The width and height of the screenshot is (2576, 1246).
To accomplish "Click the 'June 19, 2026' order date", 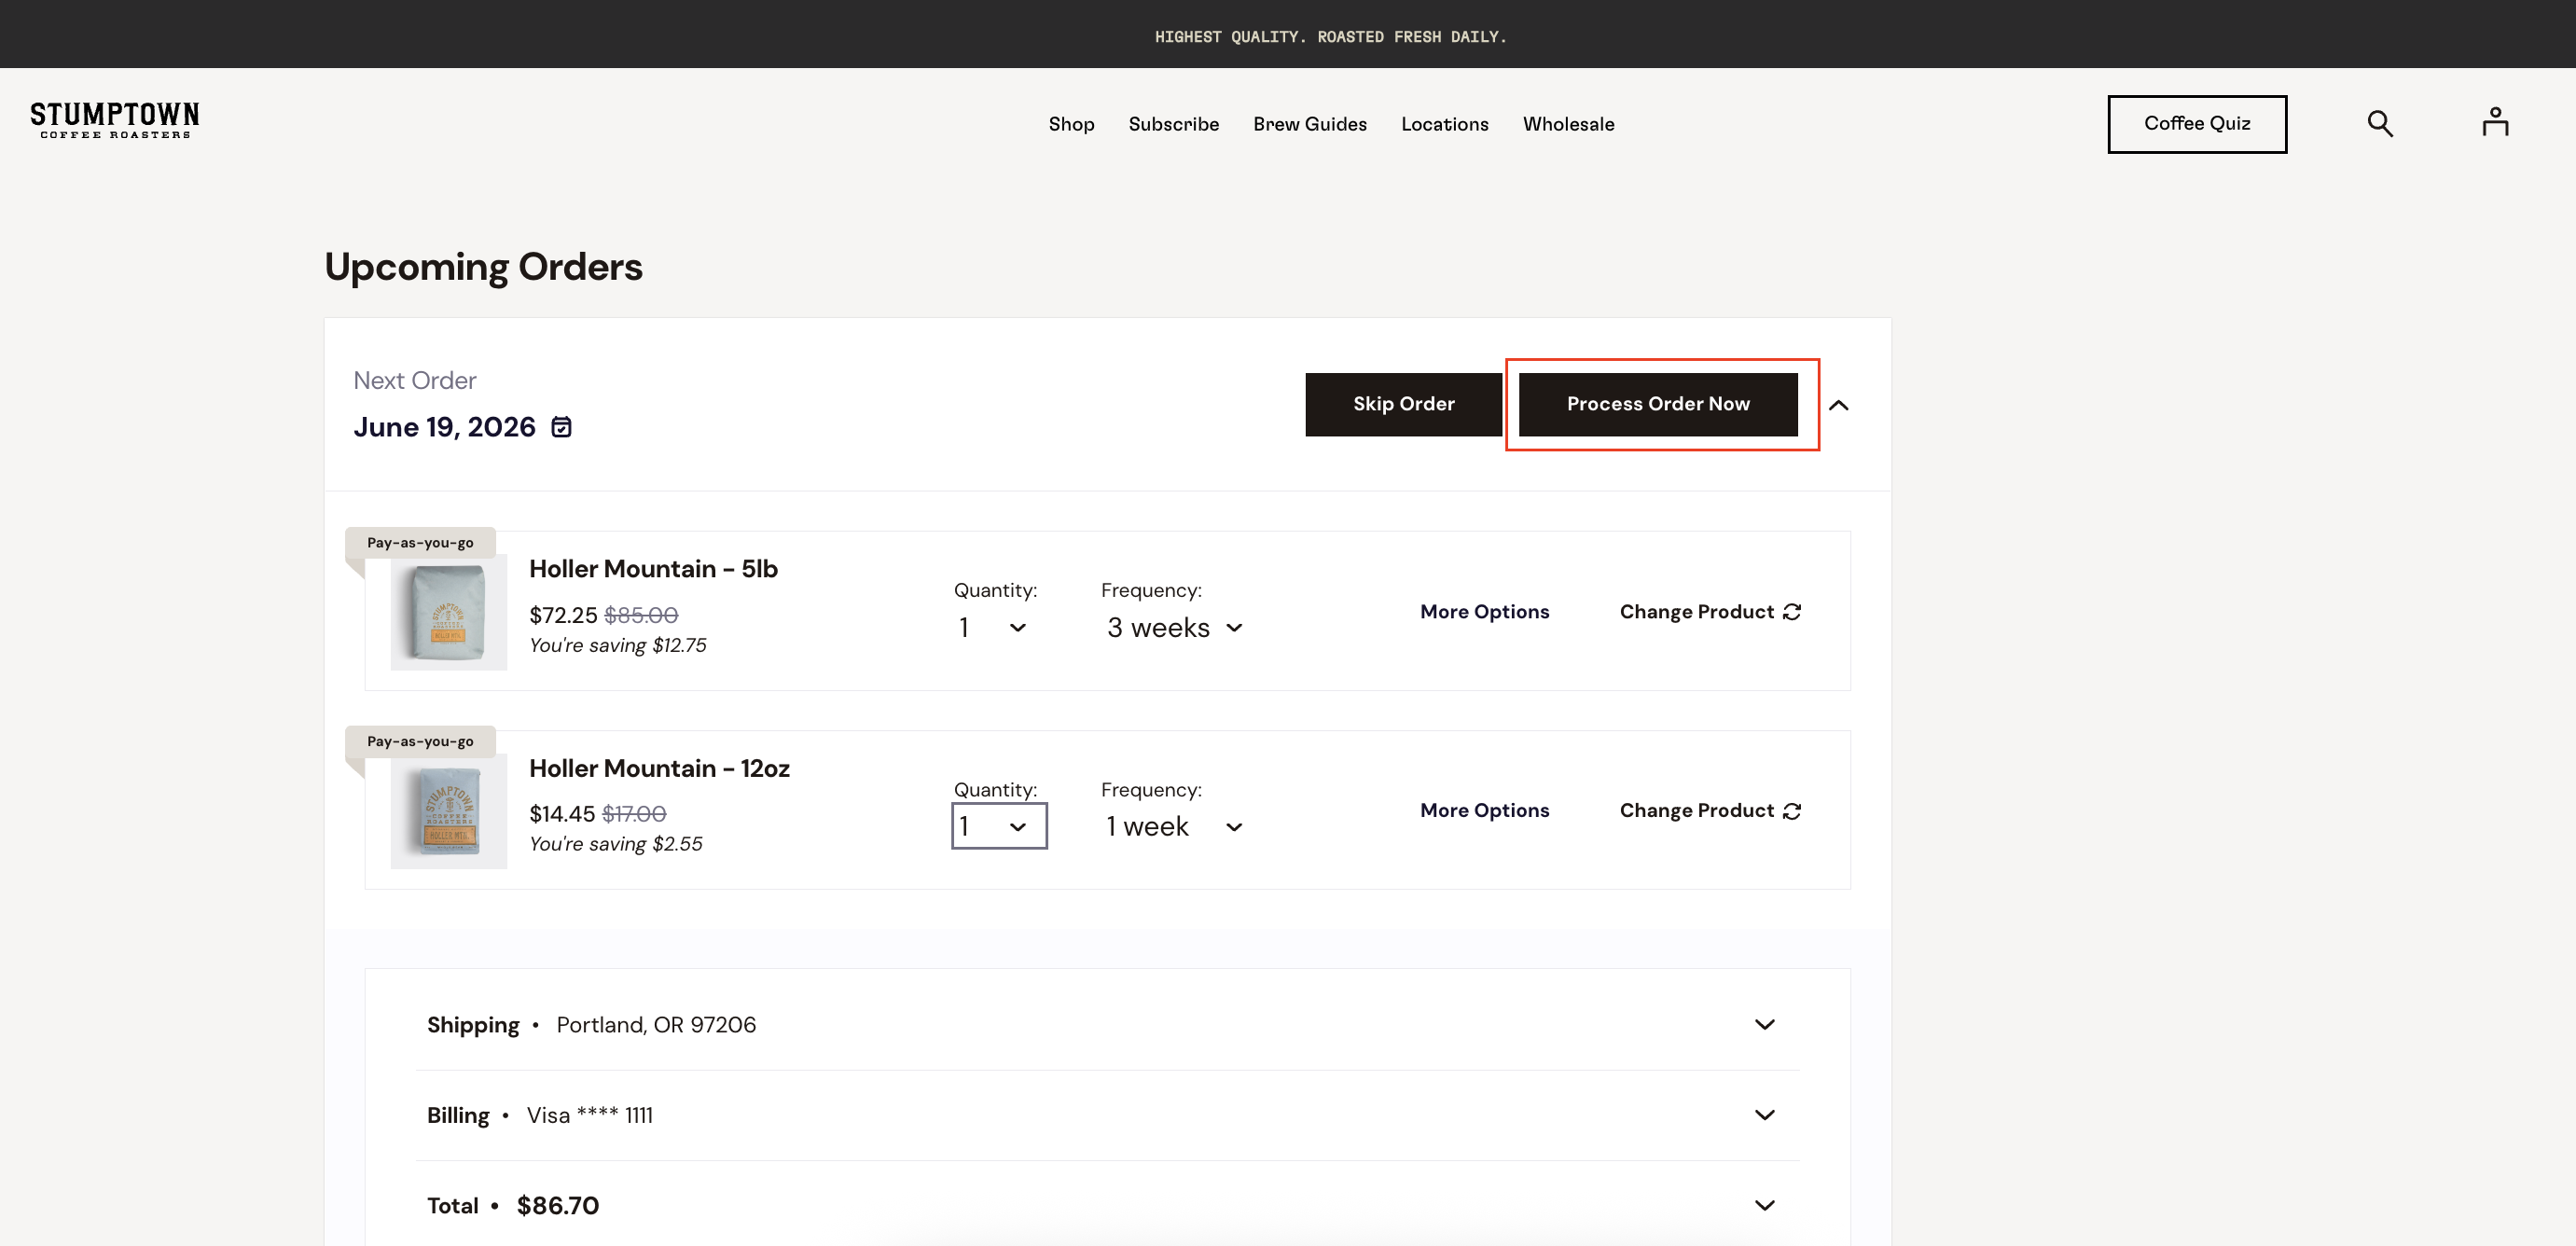I will 444,427.
